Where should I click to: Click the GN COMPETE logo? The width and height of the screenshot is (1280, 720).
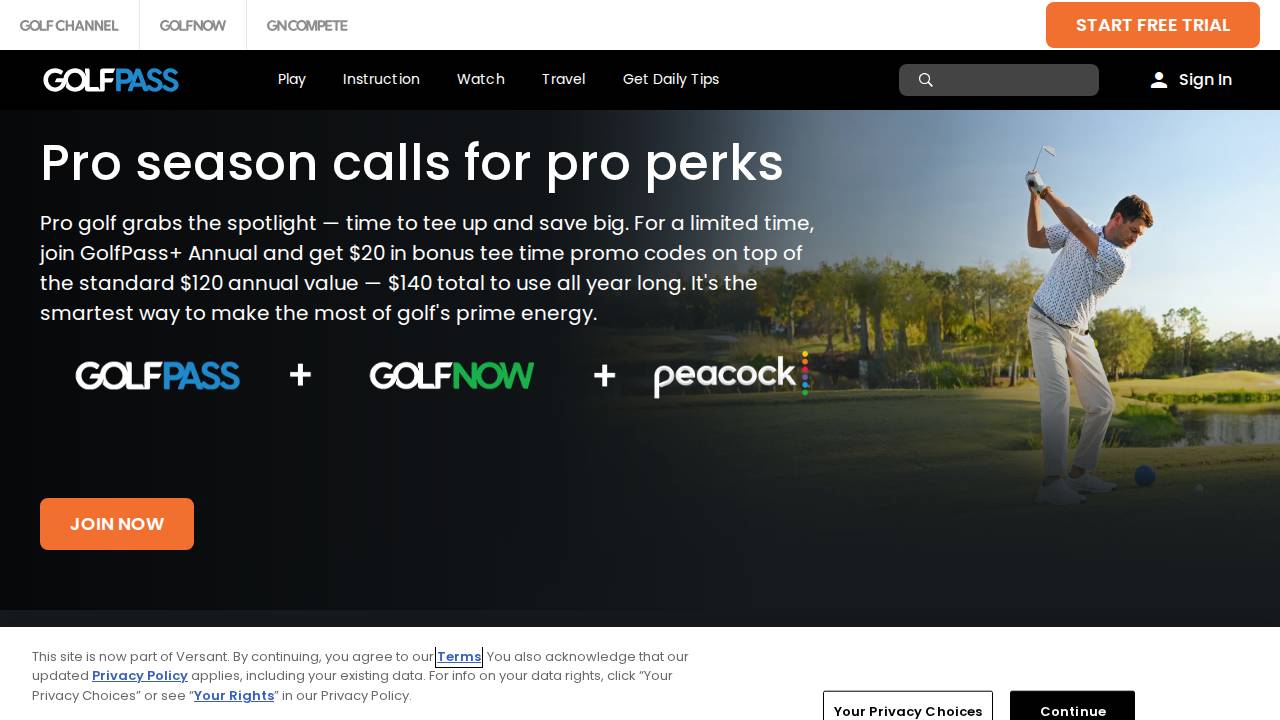[x=307, y=25]
